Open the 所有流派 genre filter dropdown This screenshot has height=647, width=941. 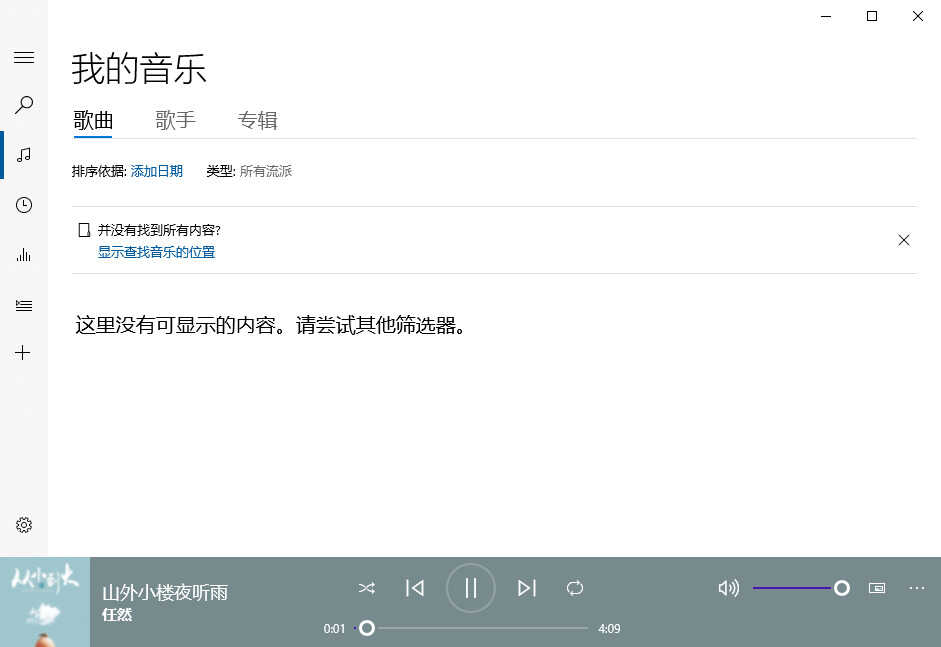[x=266, y=172]
